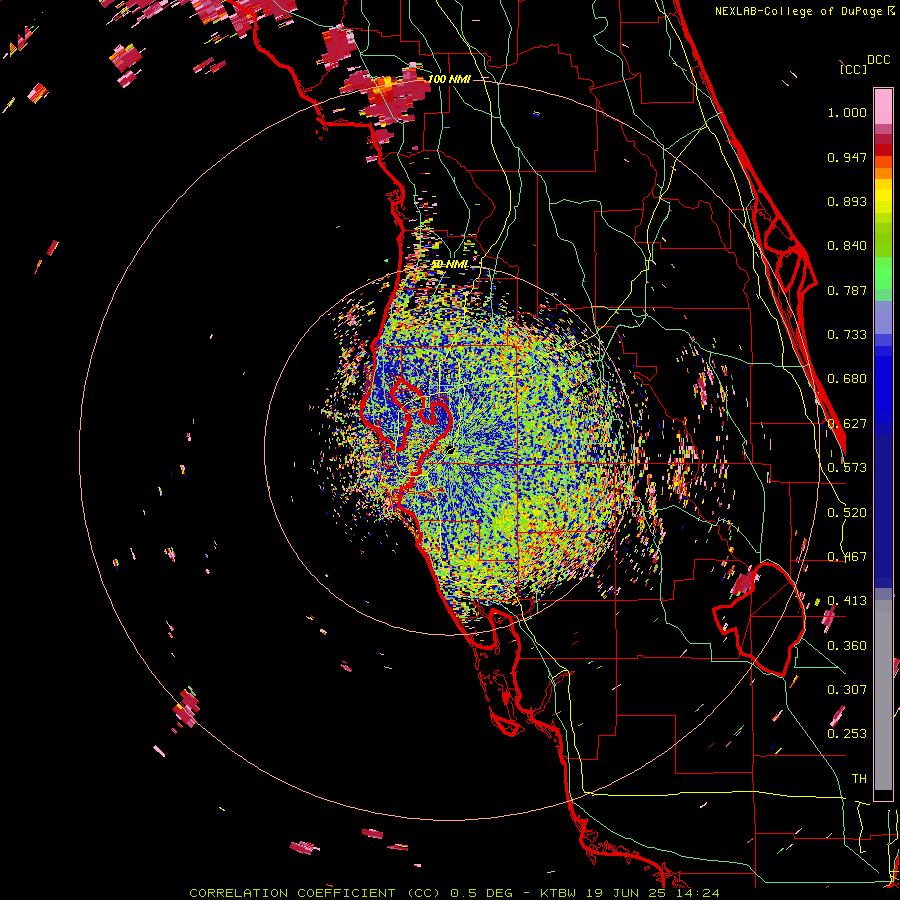Select the 0.627 legend value
This screenshot has height=900, width=900.
click(x=847, y=424)
